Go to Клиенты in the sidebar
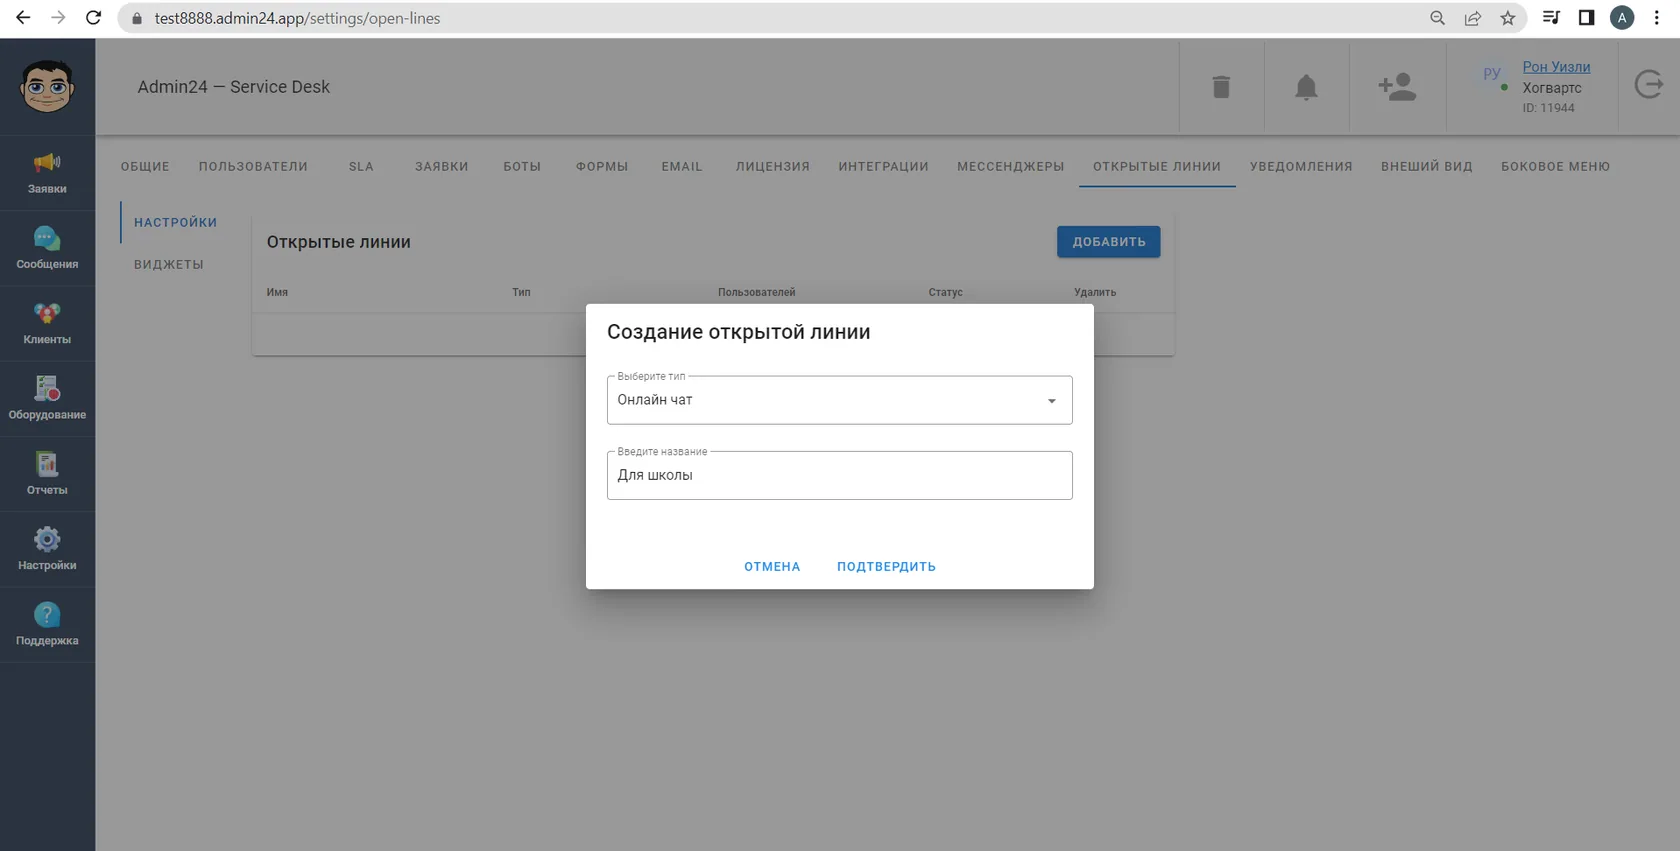Image resolution: width=1680 pixels, height=851 pixels. [47, 324]
